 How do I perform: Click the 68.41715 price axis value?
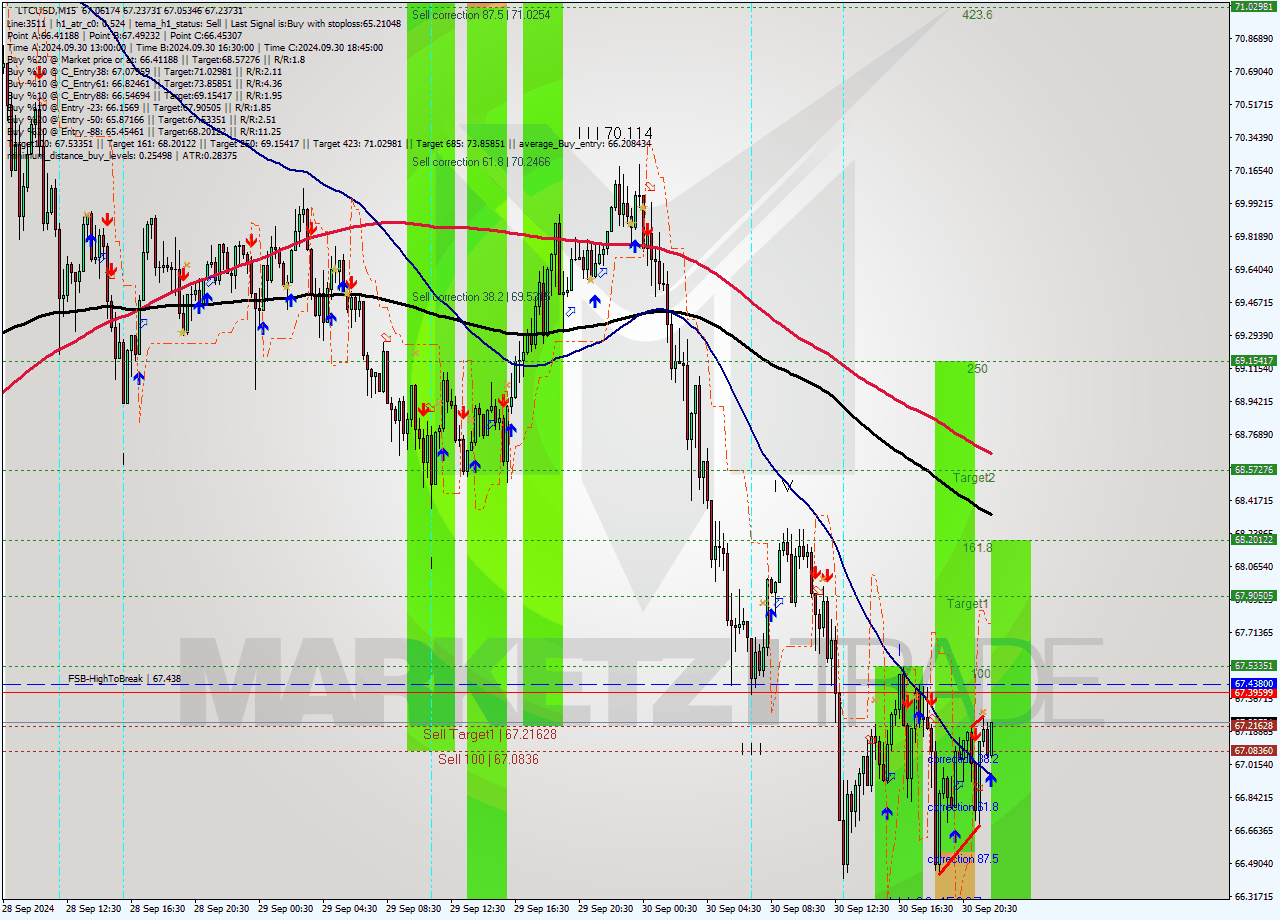tap(1253, 500)
